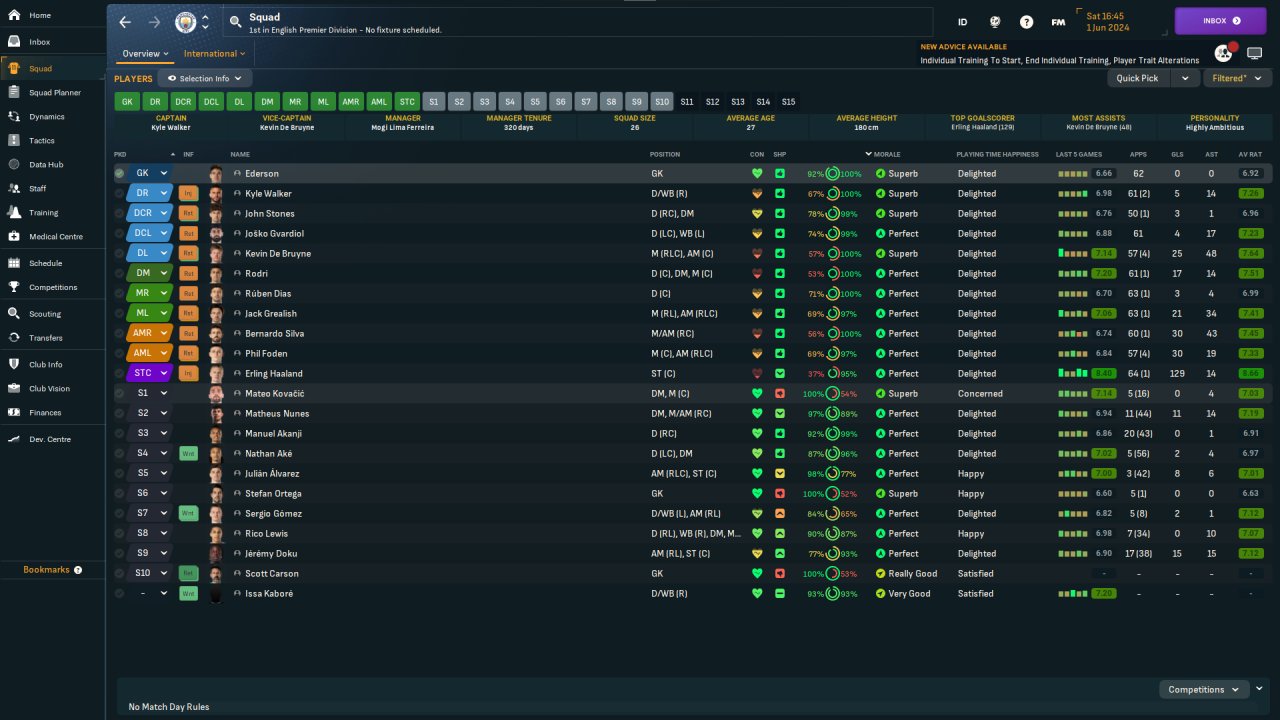Toggle the picked checkbox for Ederson
1280x720 pixels.
[120, 173]
